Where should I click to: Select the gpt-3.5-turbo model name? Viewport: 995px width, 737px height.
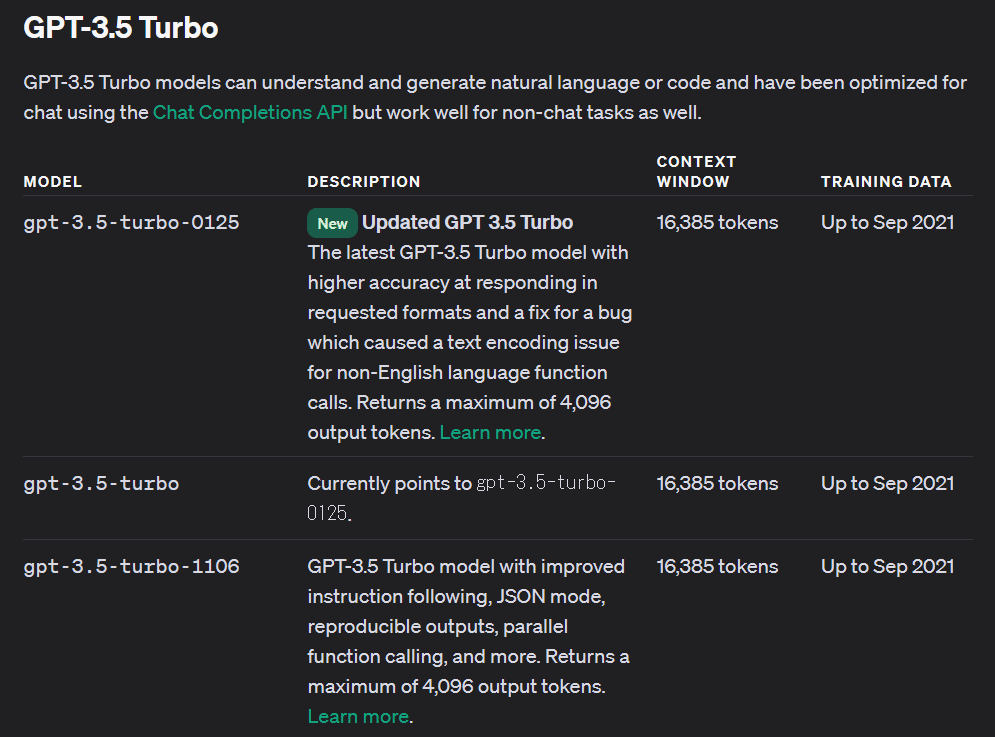(102, 483)
